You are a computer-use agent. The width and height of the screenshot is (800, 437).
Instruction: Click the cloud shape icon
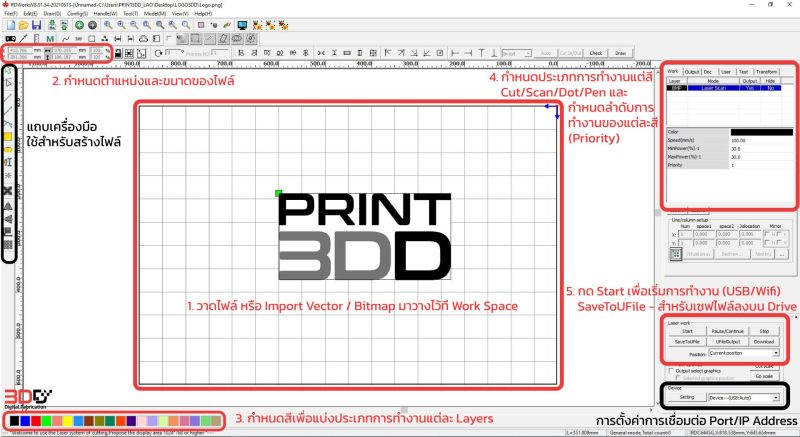click(x=143, y=39)
